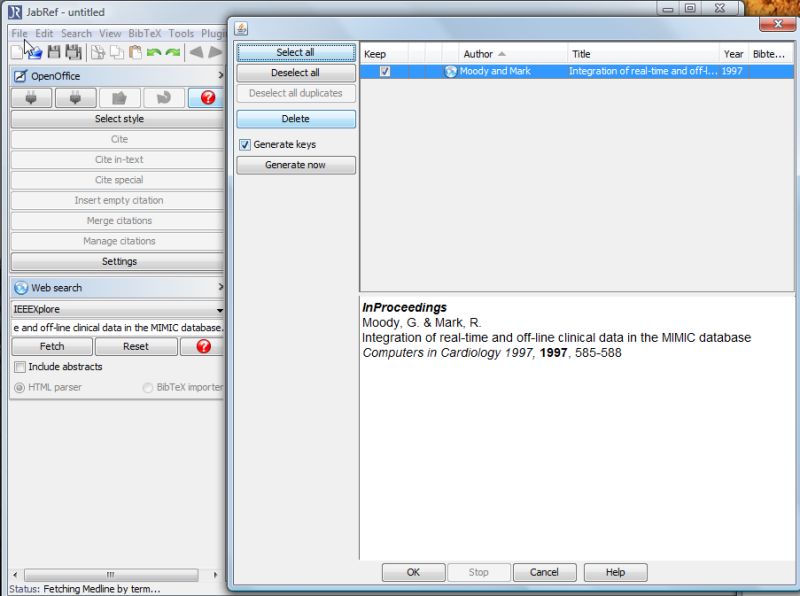Click the Help button in the dialog

click(x=615, y=573)
